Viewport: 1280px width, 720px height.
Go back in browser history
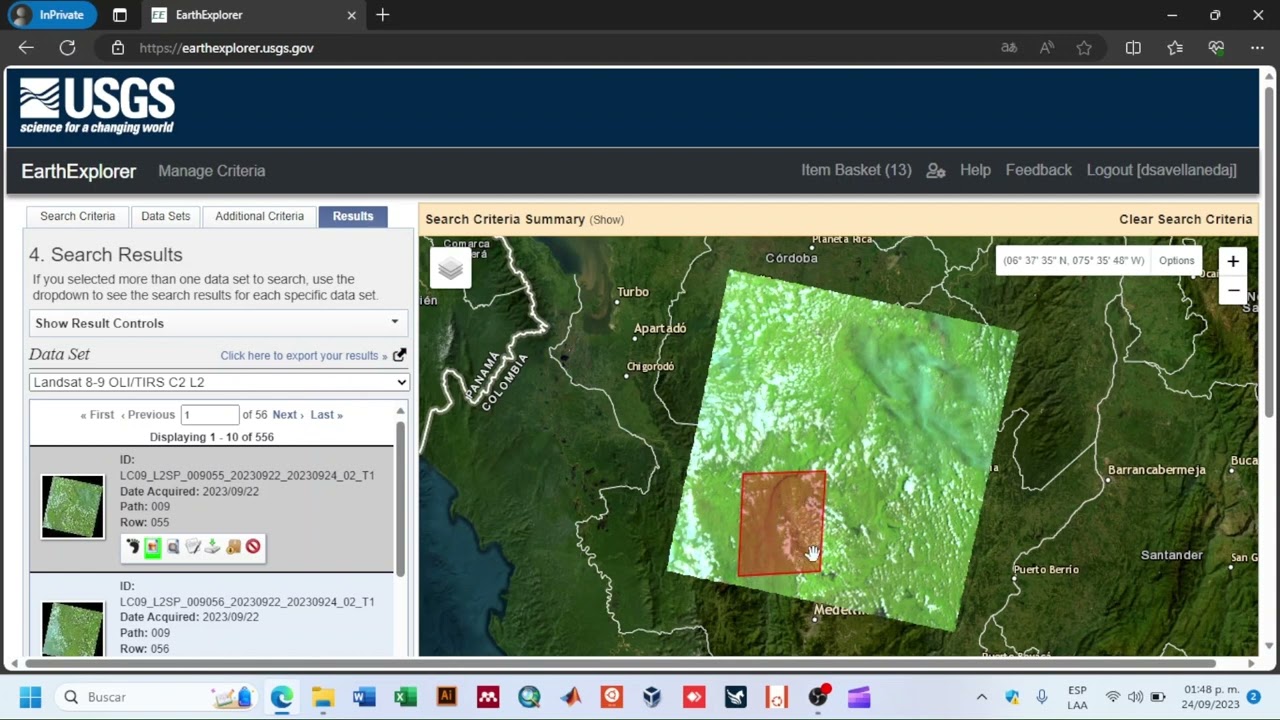click(x=26, y=48)
